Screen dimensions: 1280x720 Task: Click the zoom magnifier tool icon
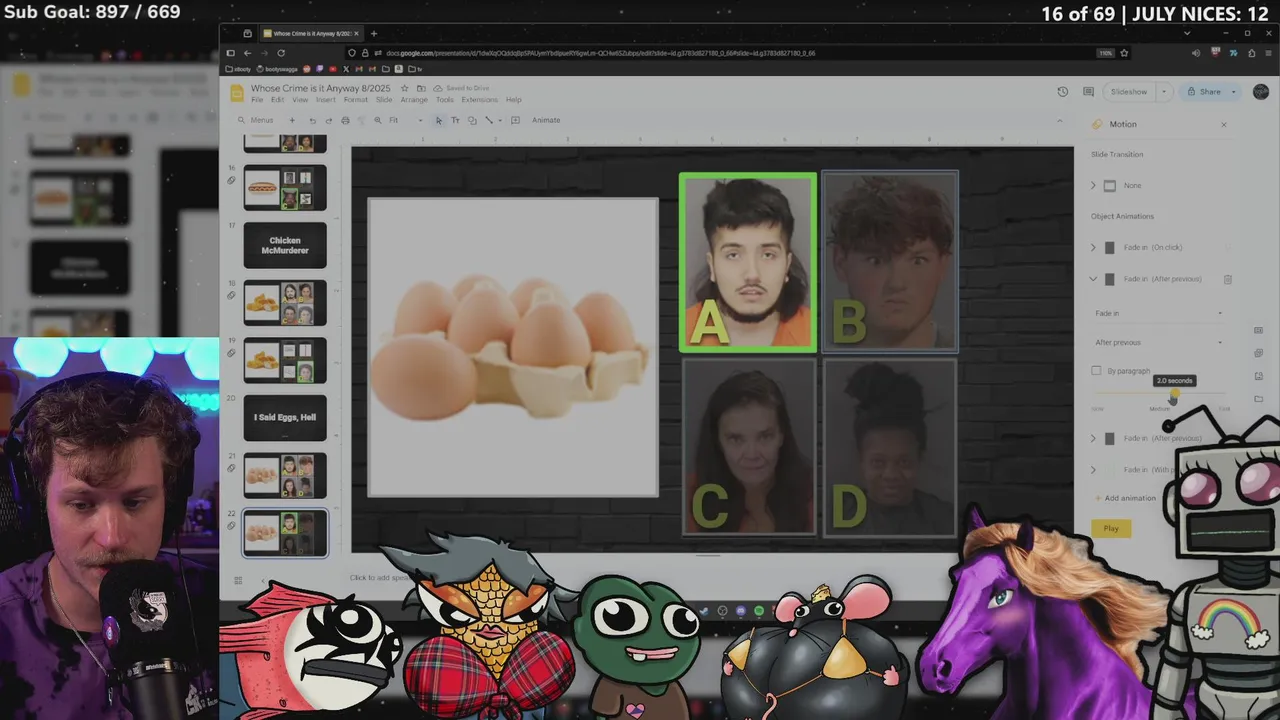pos(377,120)
